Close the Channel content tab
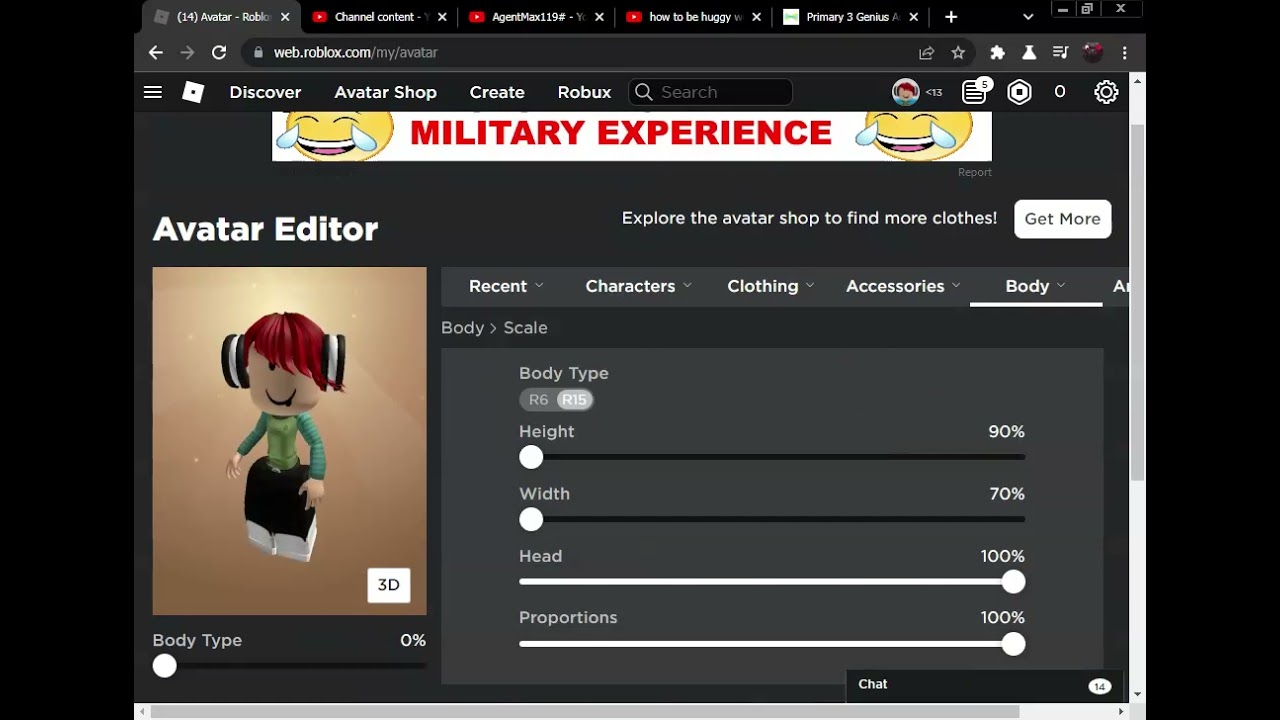Viewport: 1280px width, 720px height. pos(442,17)
